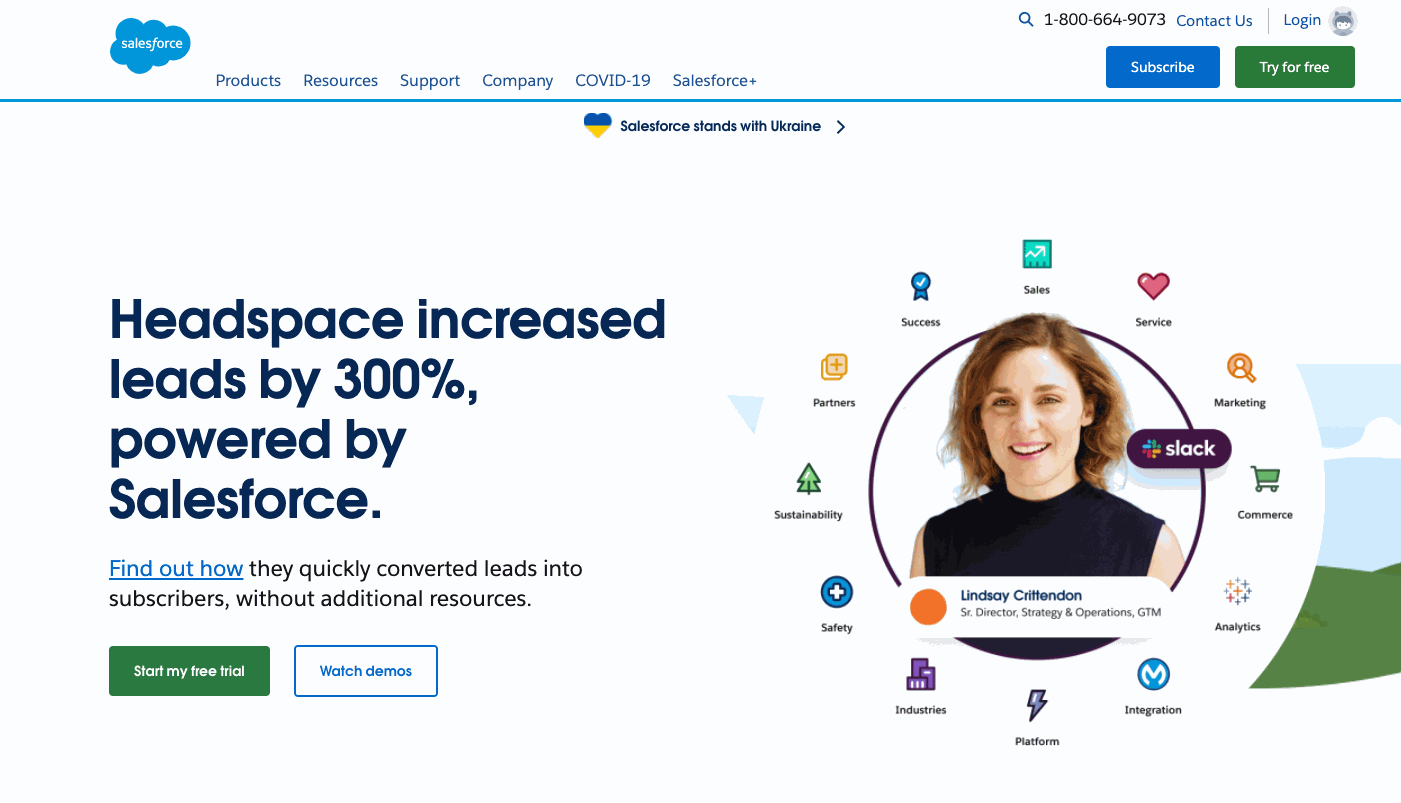Open the Contact Us link
The image size is (1401, 803).
click(1214, 20)
